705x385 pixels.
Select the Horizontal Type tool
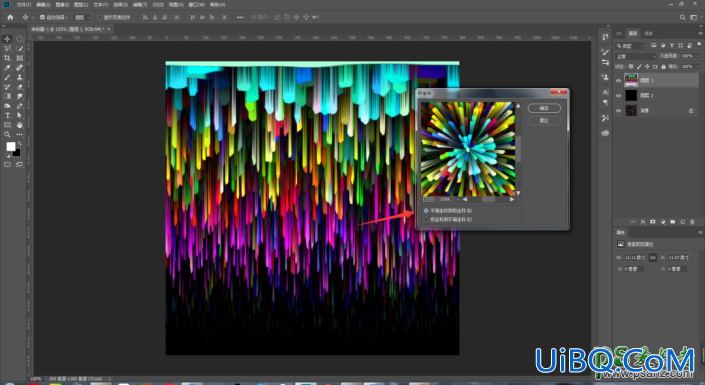[7, 116]
